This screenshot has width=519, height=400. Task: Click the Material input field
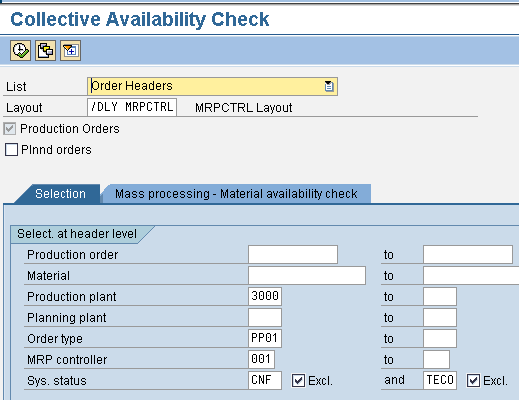[x=307, y=276]
